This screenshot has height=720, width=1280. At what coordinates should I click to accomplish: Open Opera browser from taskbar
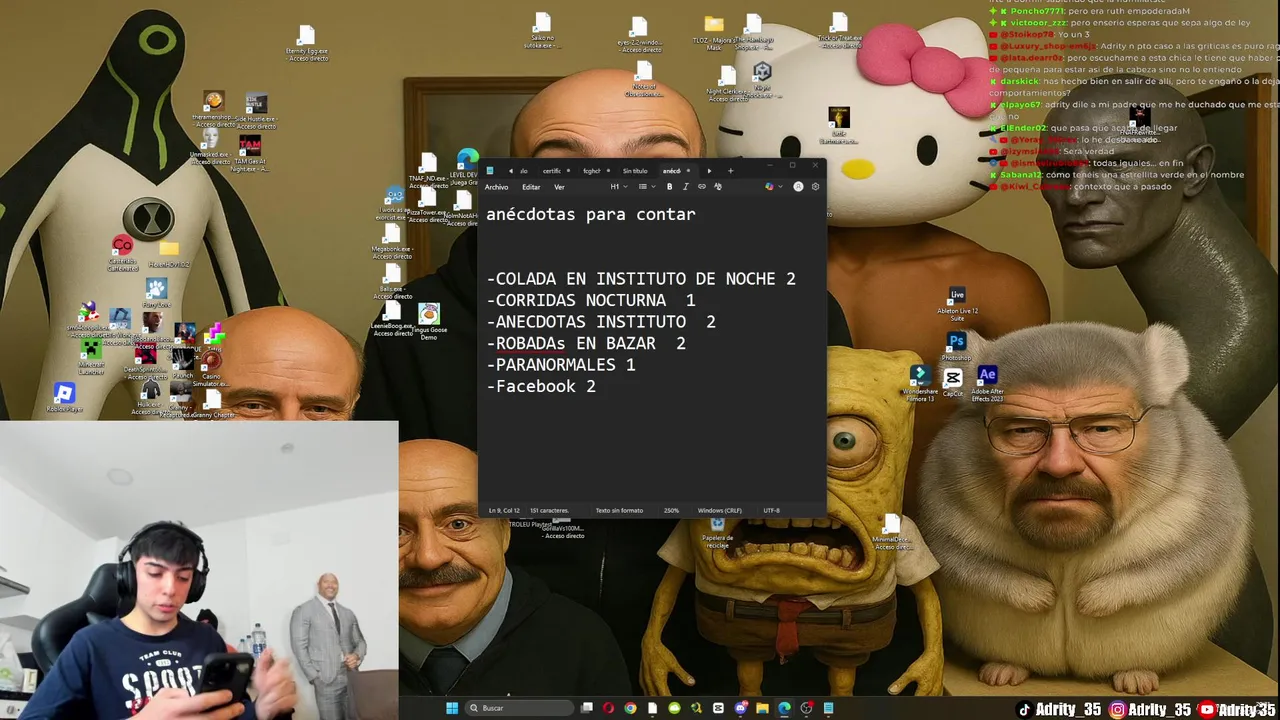point(608,708)
